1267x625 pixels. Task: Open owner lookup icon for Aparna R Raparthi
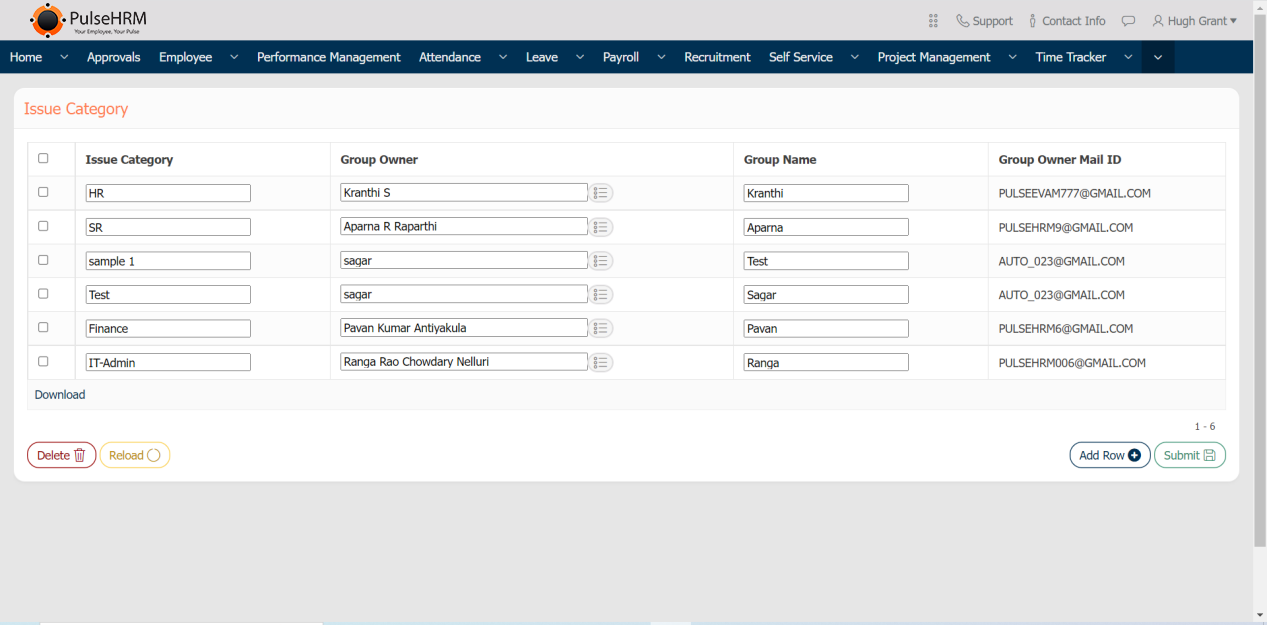coord(601,227)
